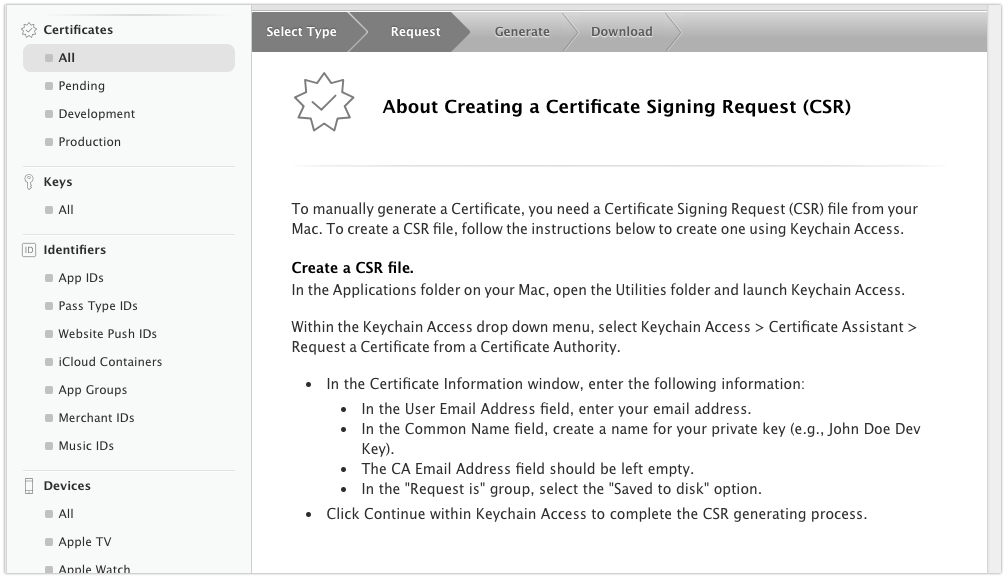This screenshot has width=1006, height=578.
Task: Open Apple TV devices
Action: click(x=85, y=542)
